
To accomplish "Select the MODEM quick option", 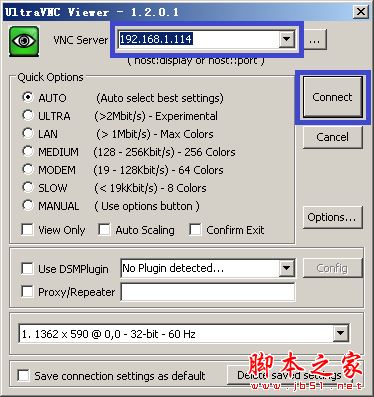I will pyautogui.click(x=28, y=169).
